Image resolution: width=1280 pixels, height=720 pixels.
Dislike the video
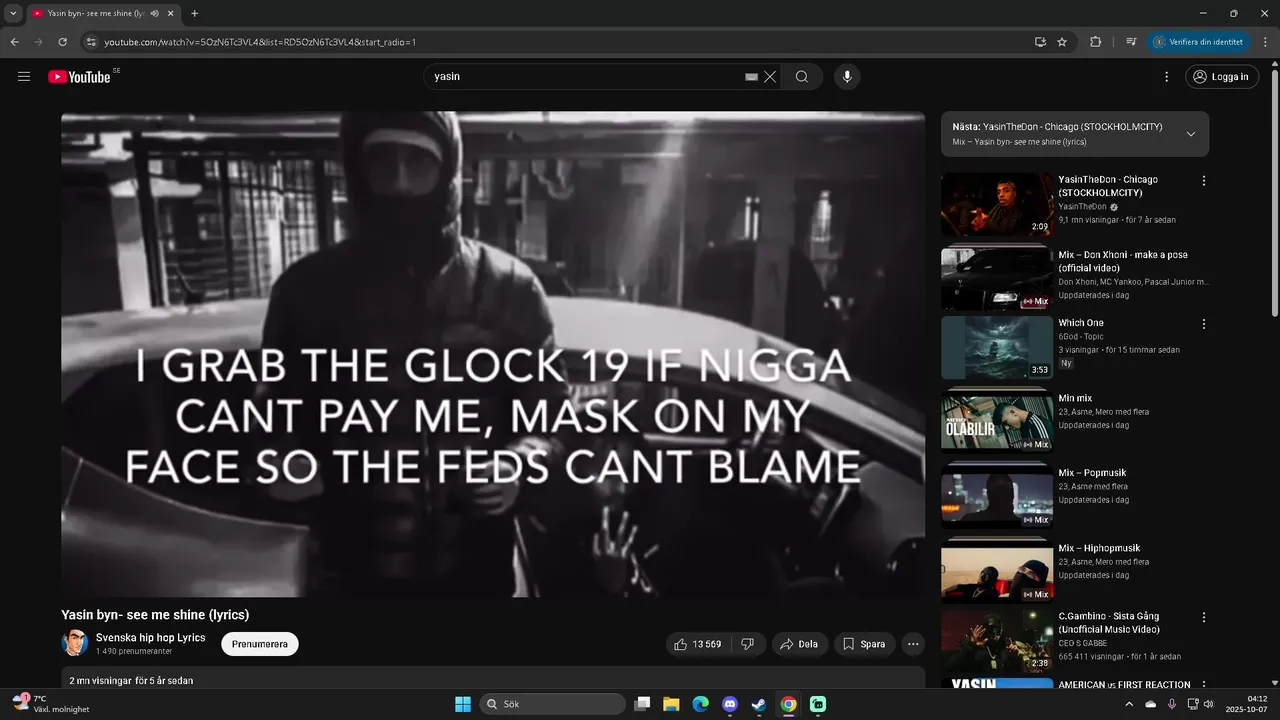click(x=748, y=644)
